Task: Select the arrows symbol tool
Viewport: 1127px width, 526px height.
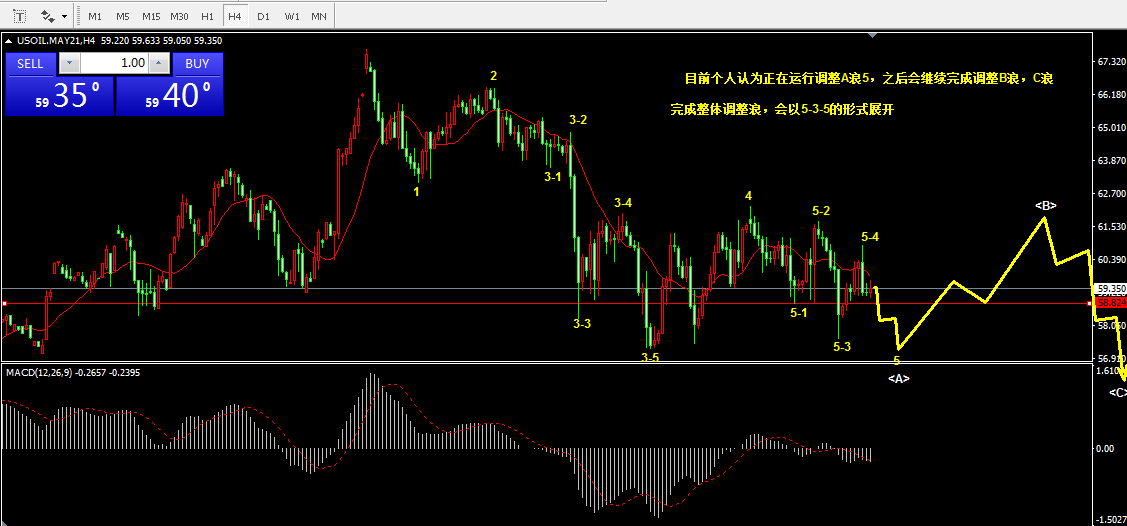Action: 48,15
